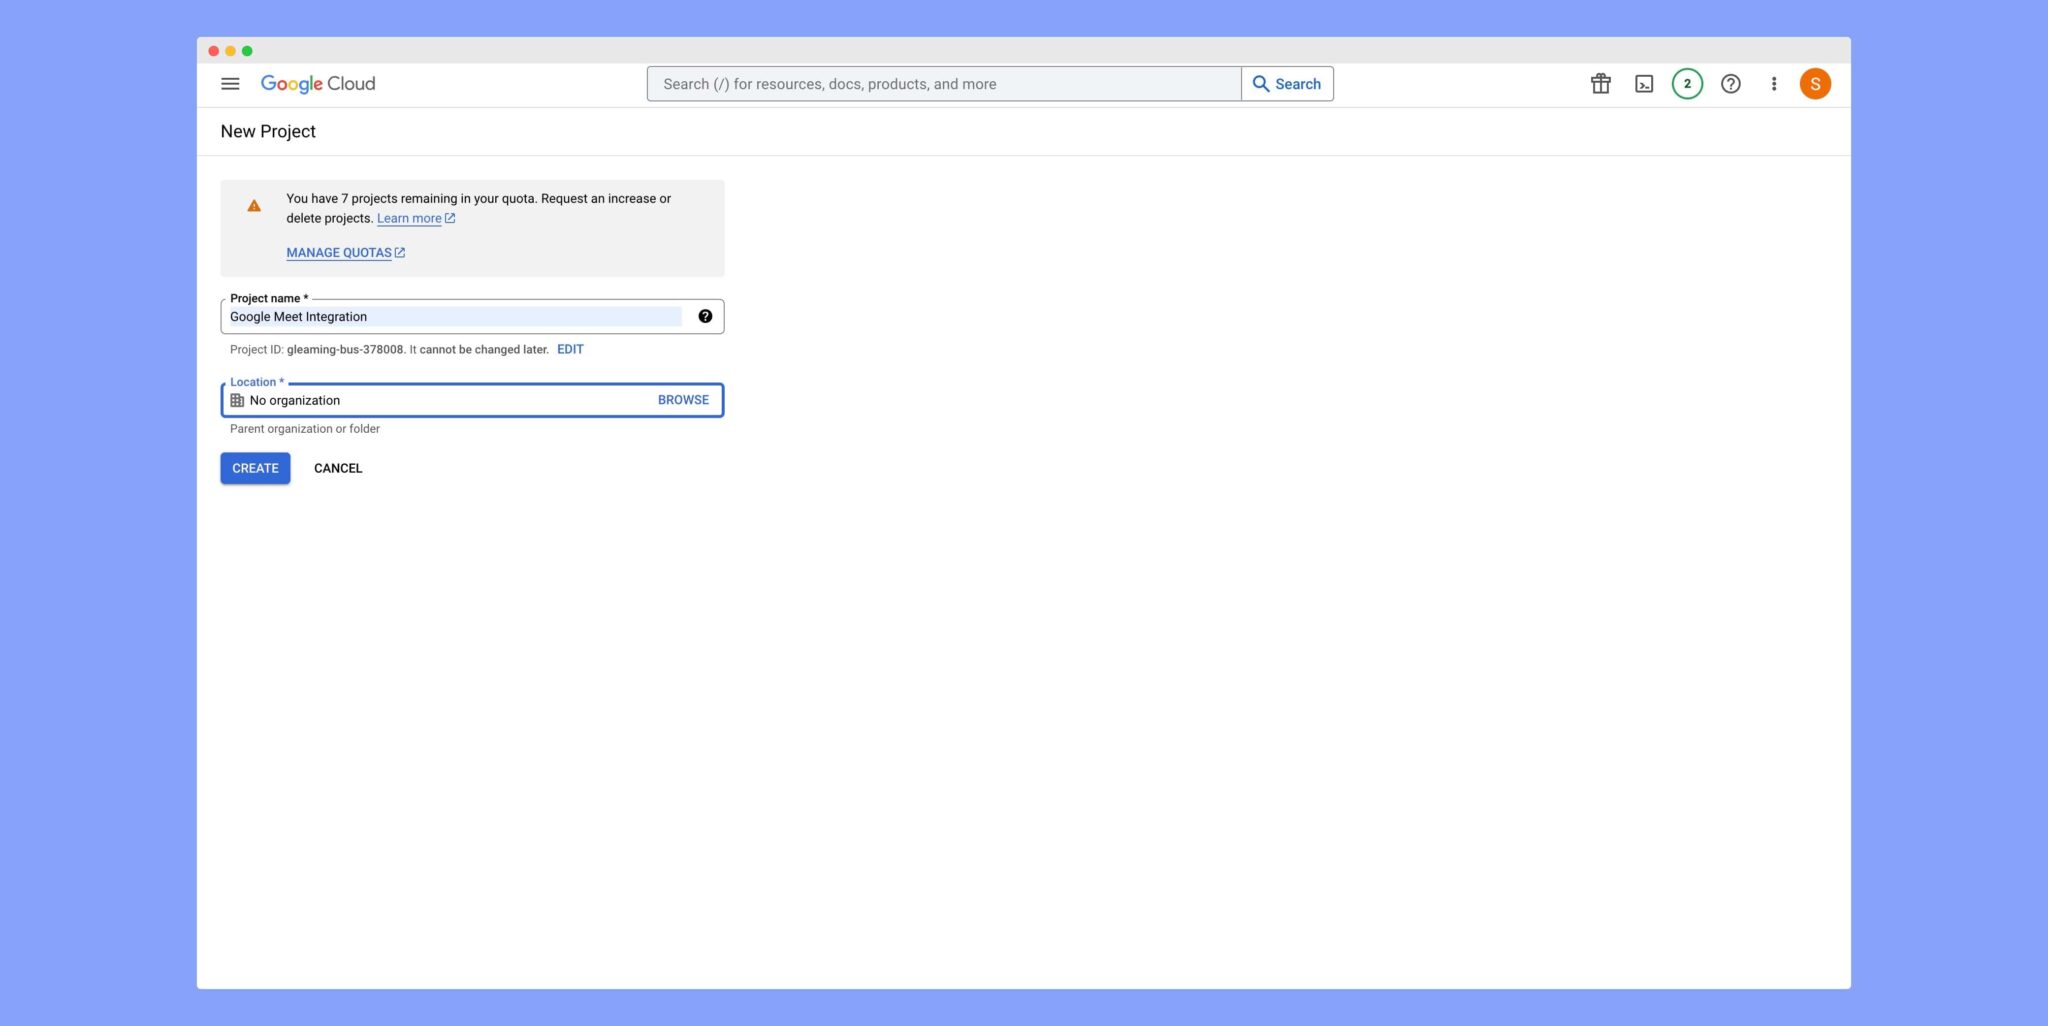
Task: Open notifications showing 2 activities
Action: [1687, 84]
